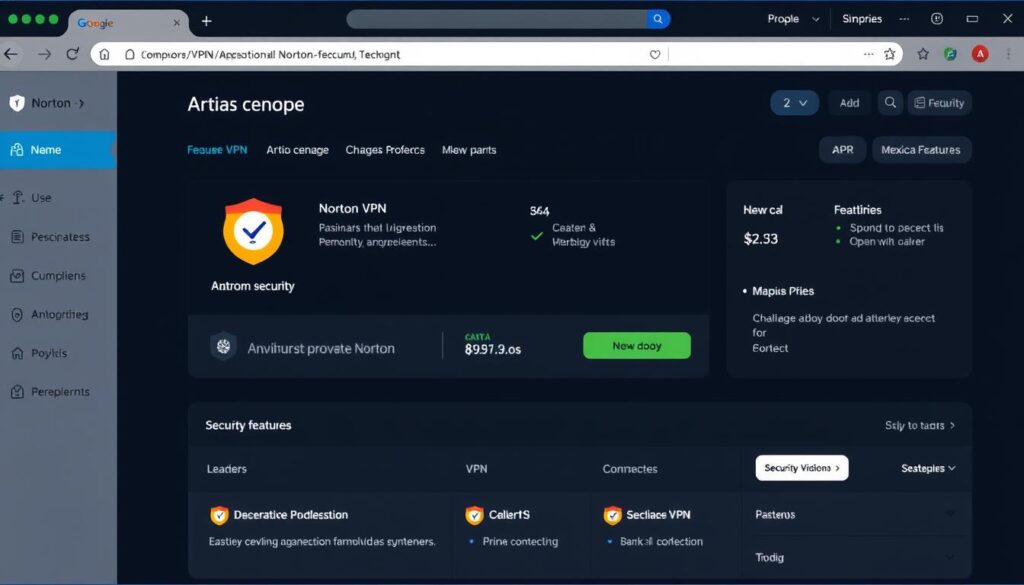Click the Antrom security label
1024x585 pixels.
[x=253, y=286]
